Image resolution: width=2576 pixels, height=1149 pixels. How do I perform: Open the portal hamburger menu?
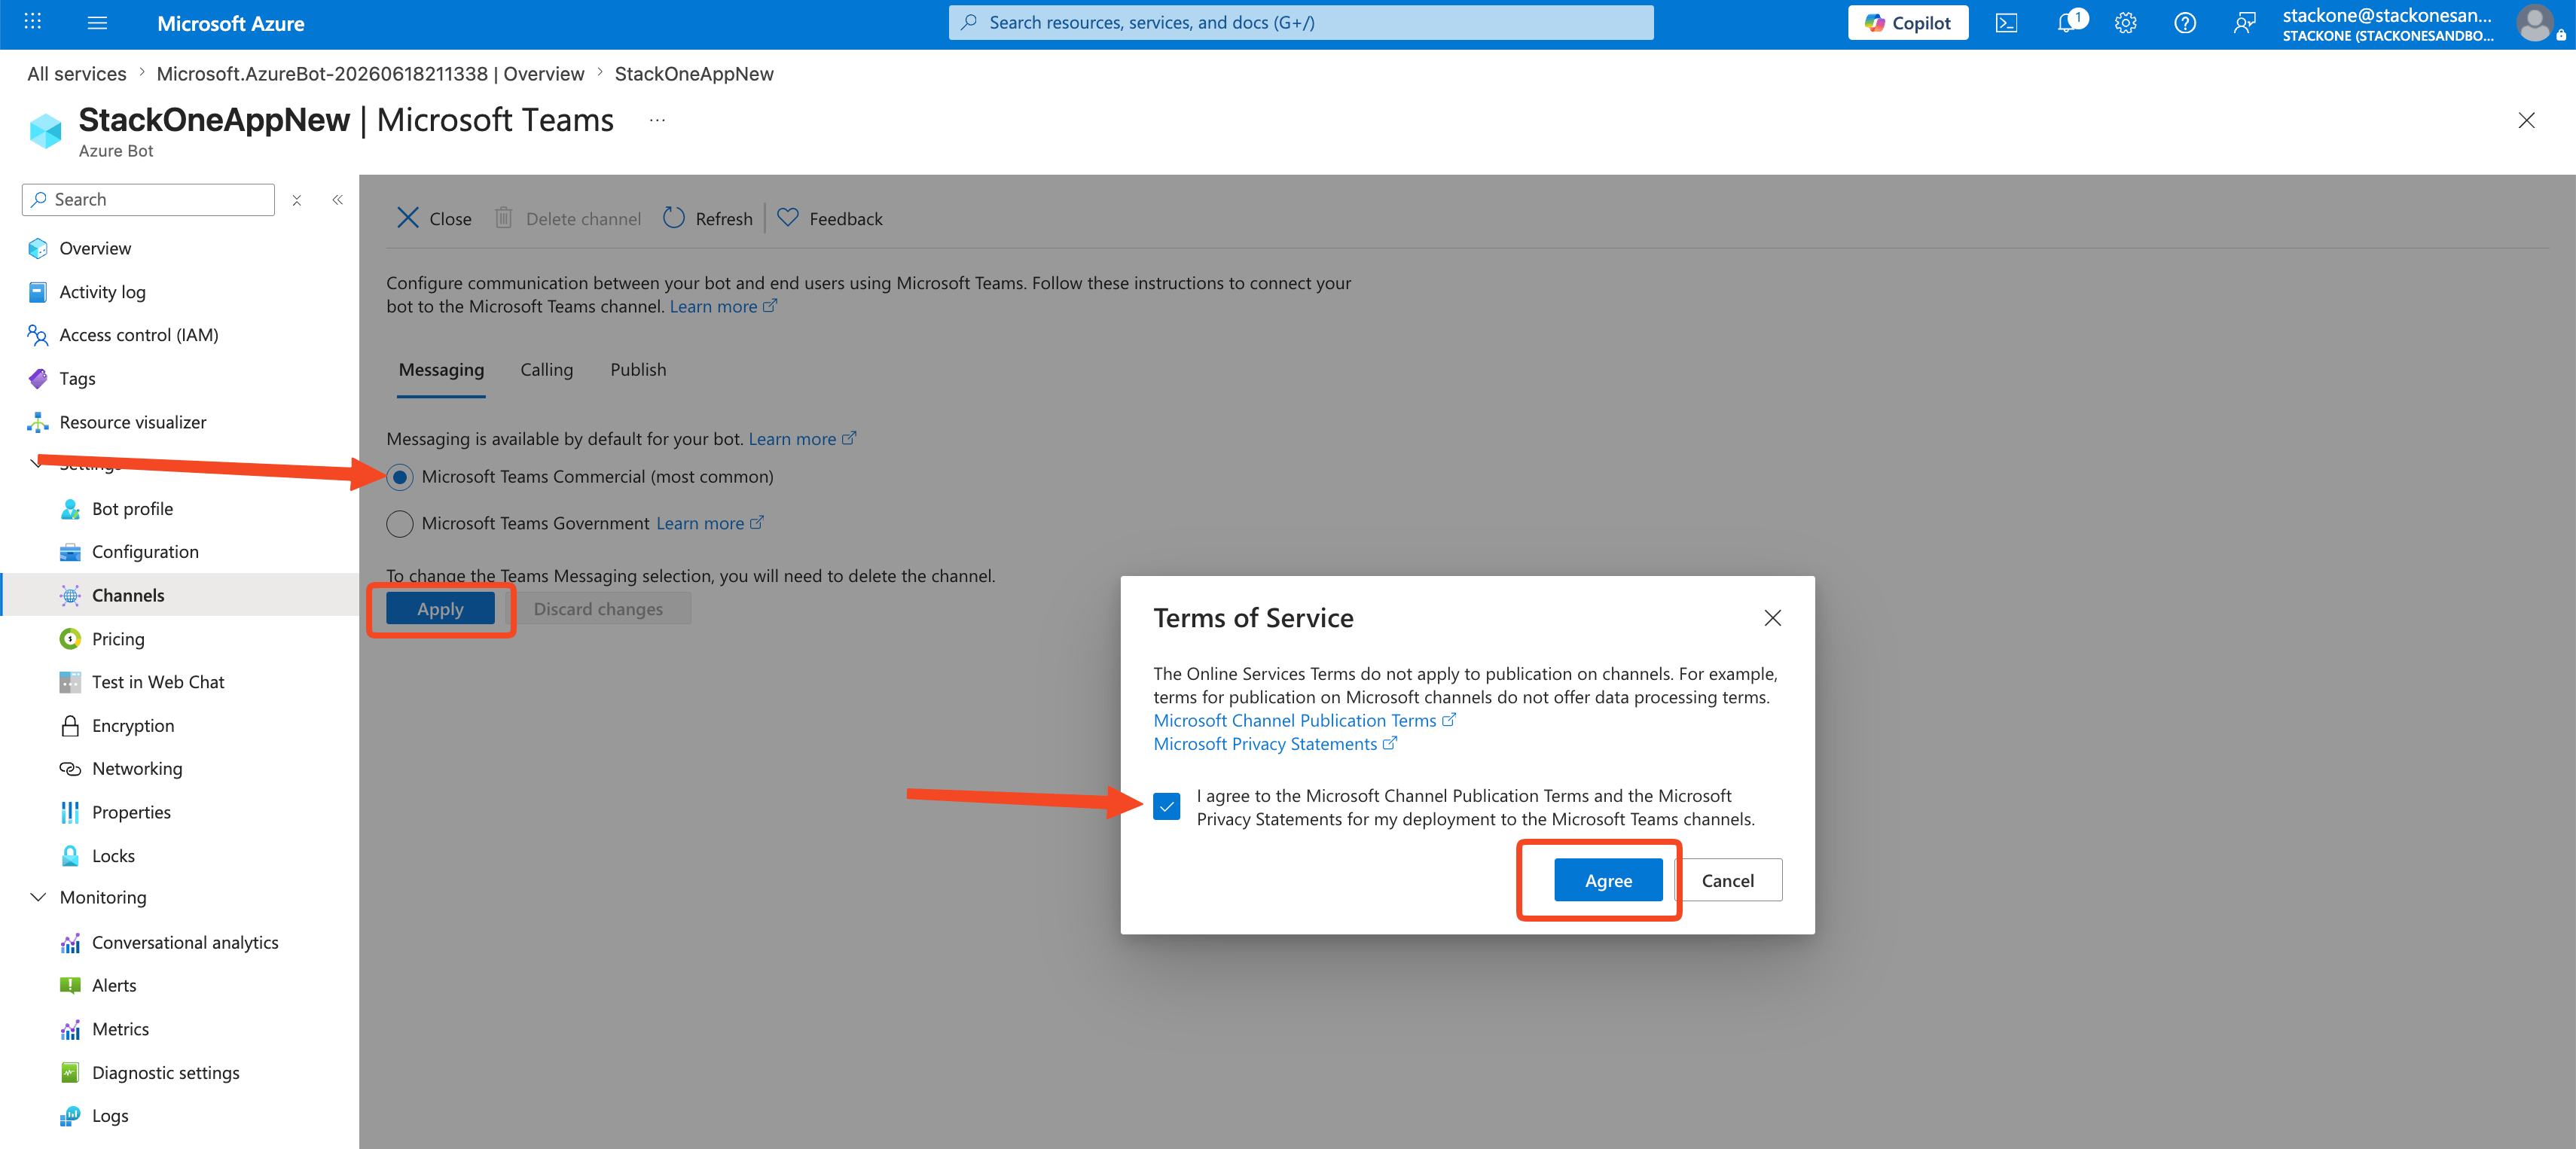click(x=97, y=22)
